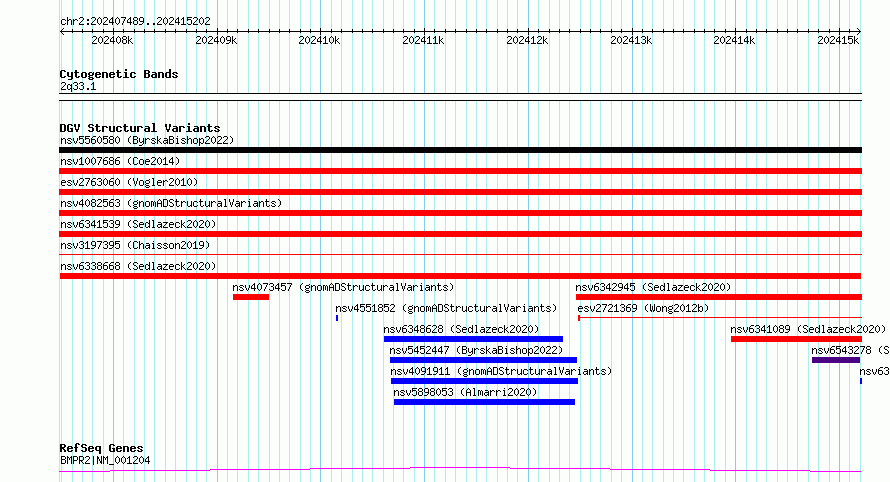
Task: Click the magenta BMPR2 gene line
Action: (x=460, y=470)
